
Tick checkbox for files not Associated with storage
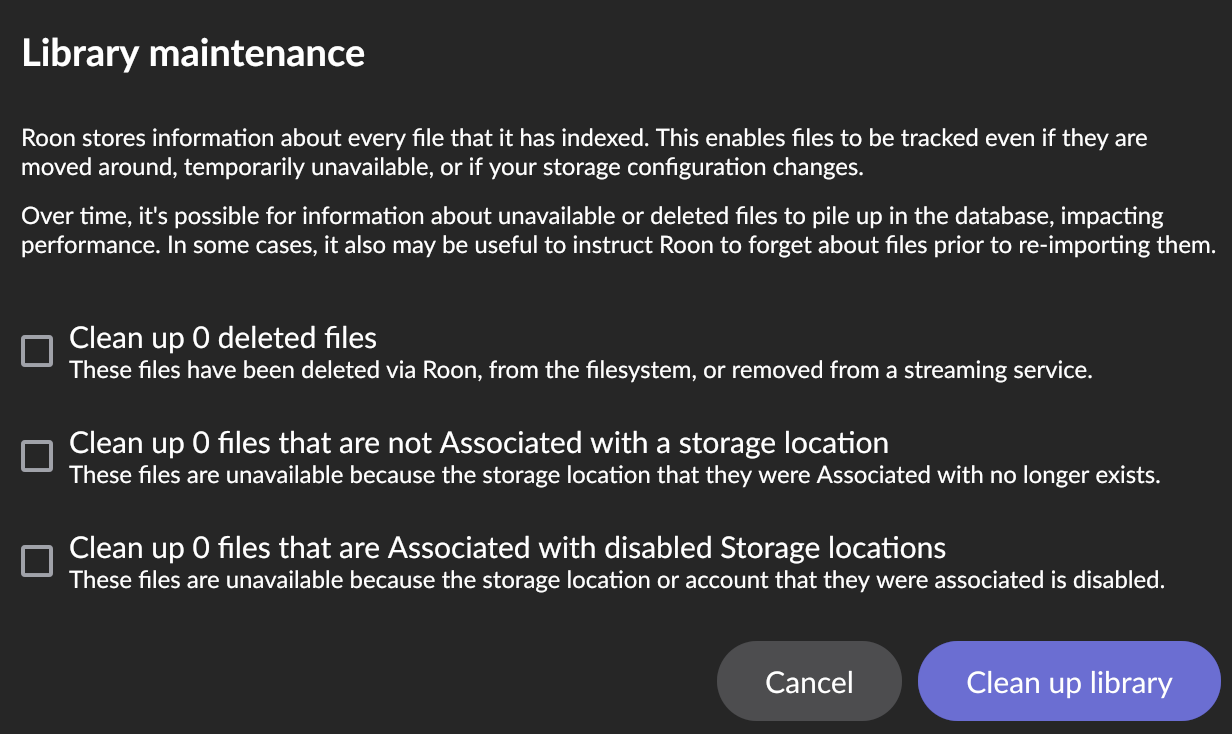(x=37, y=457)
